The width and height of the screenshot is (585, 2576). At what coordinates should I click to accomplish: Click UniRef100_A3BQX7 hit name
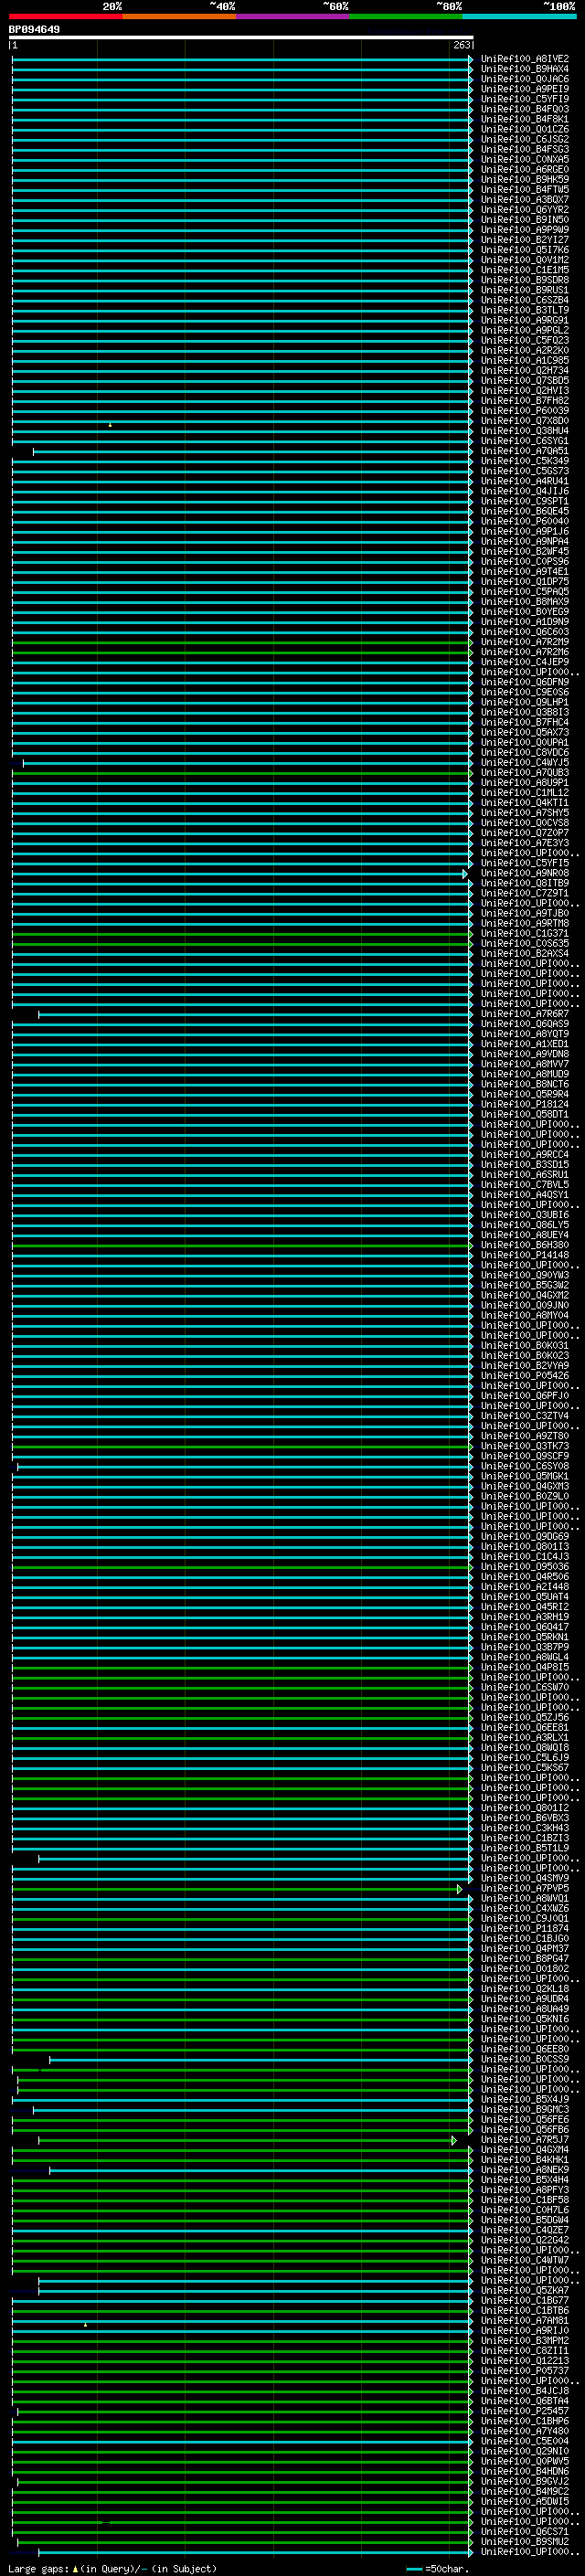coord(524,200)
